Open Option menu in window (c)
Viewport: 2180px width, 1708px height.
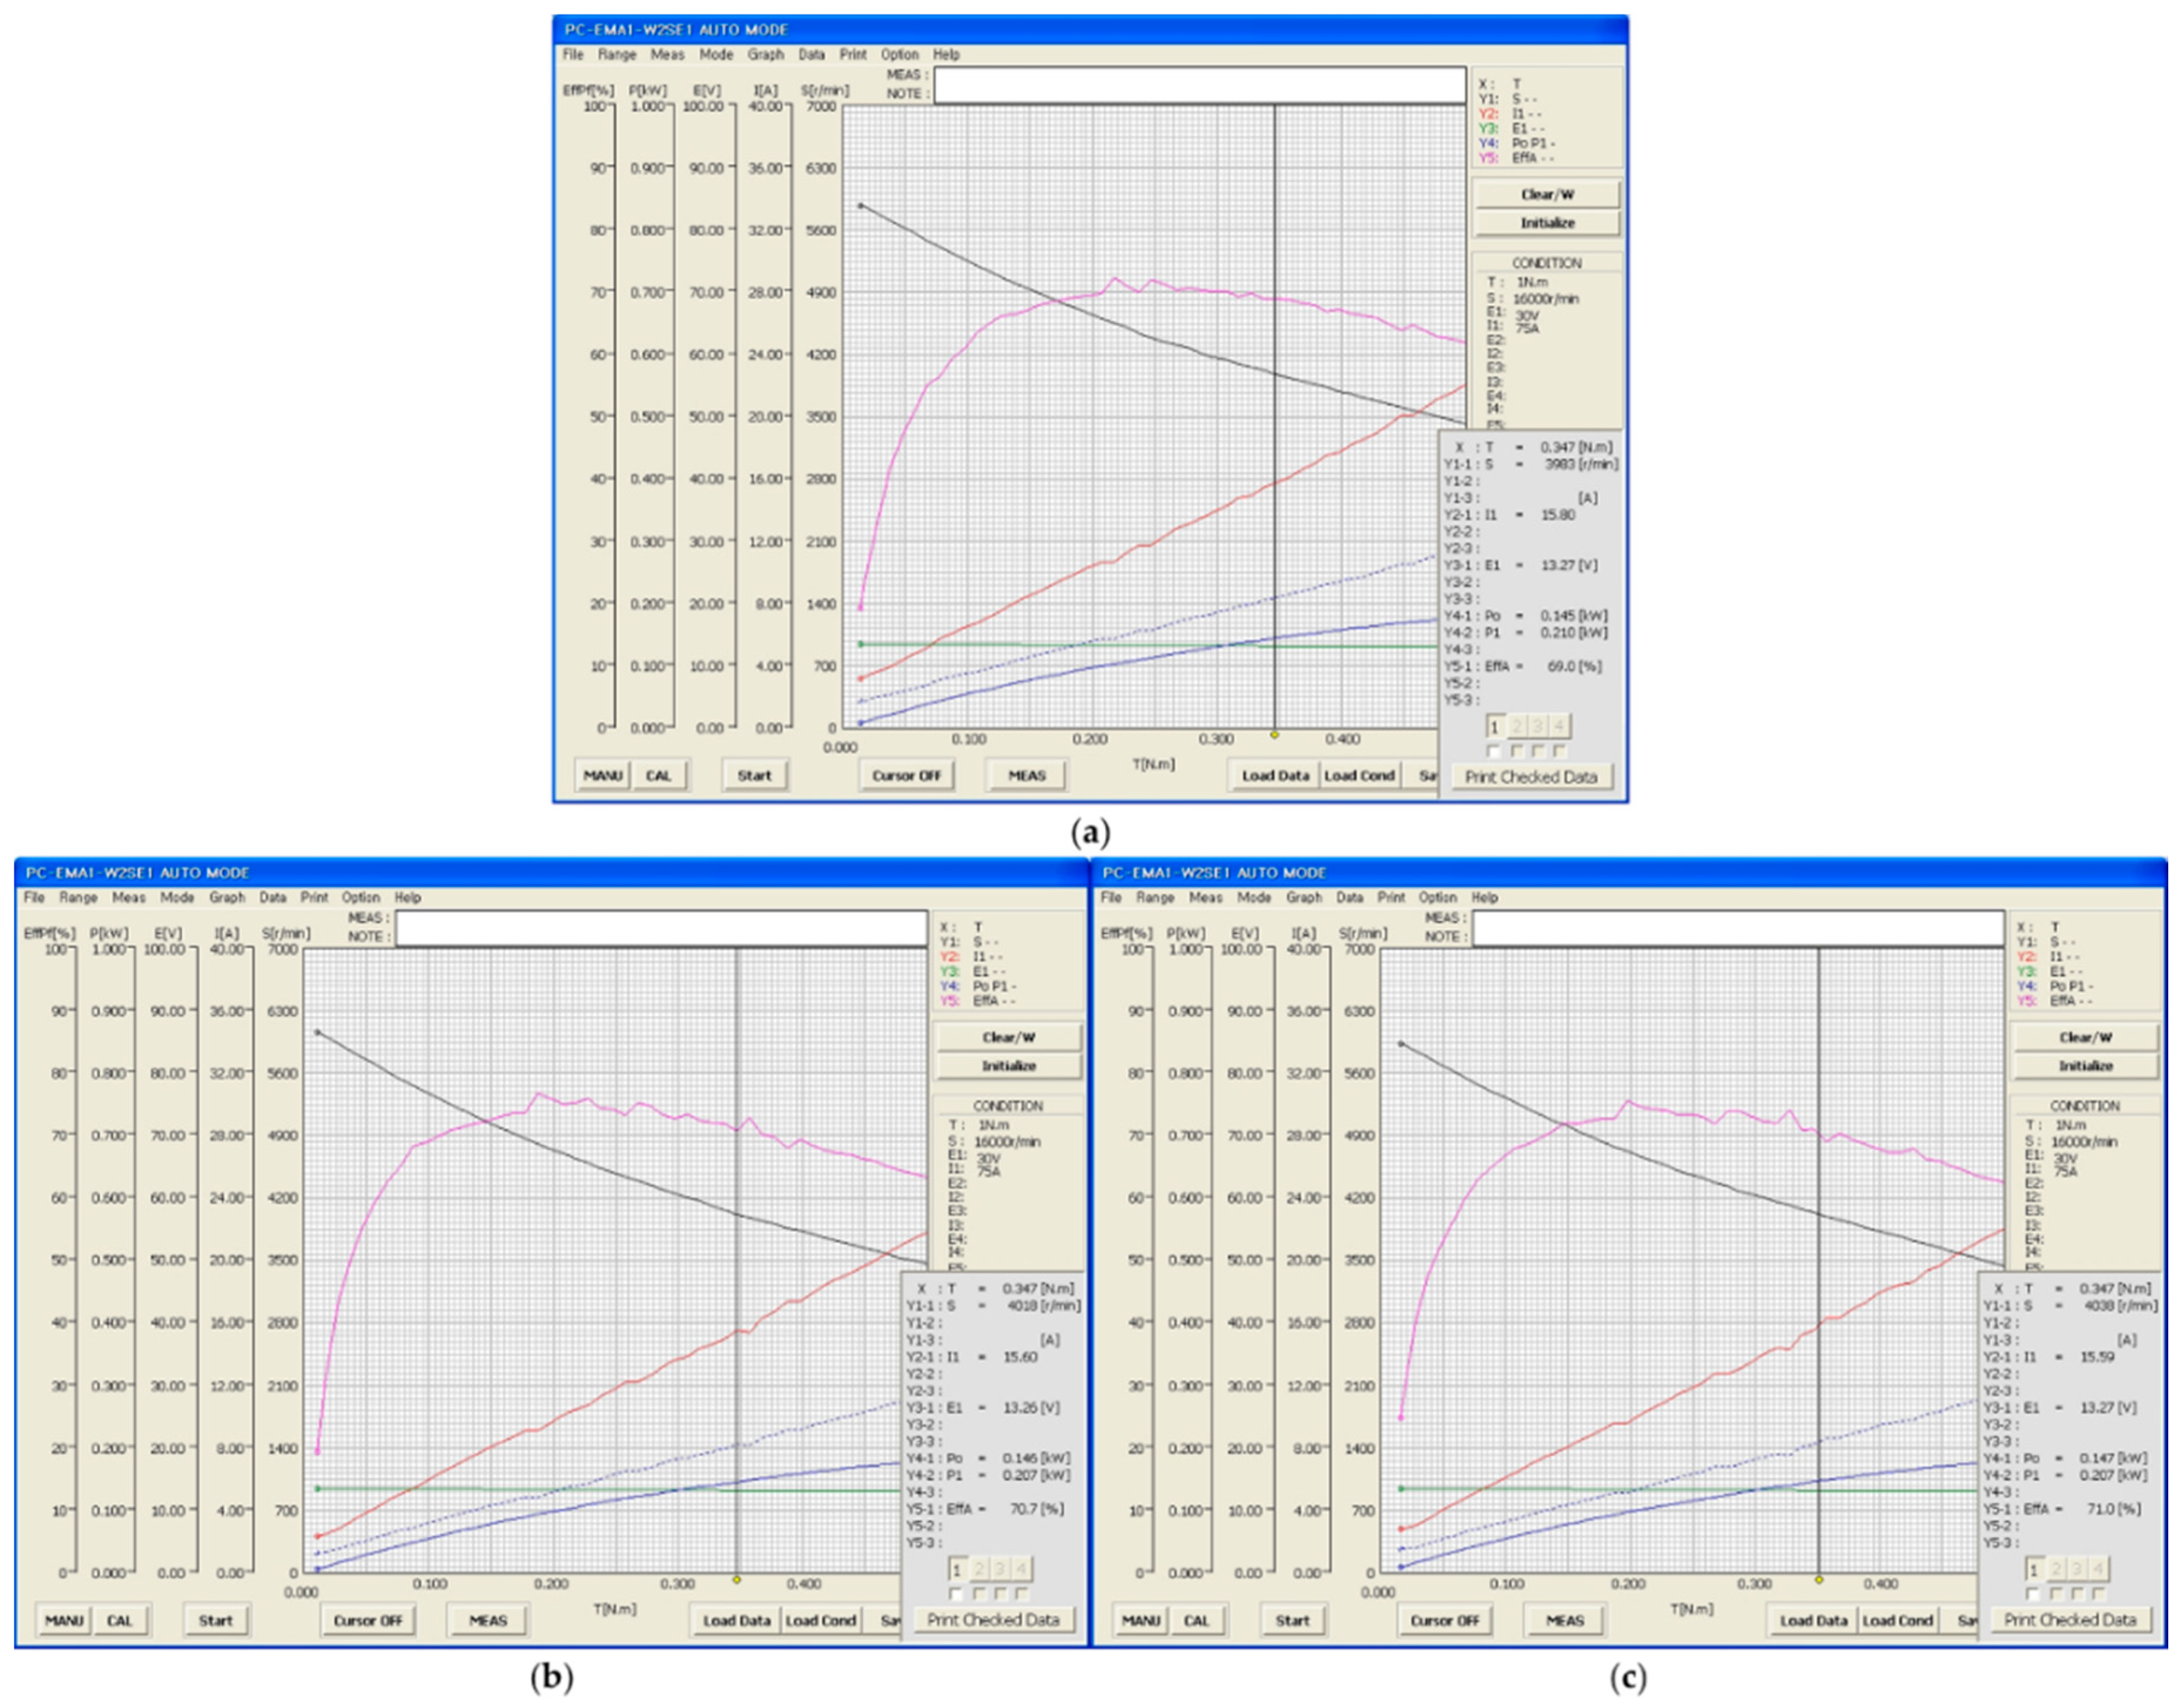coord(1437,898)
